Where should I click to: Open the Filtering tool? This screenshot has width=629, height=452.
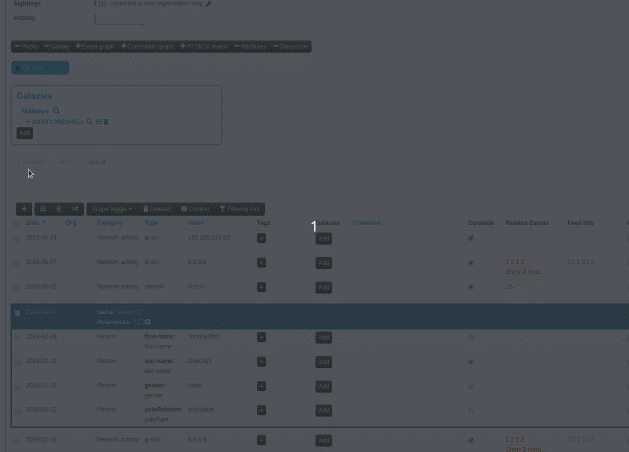pos(240,209)
